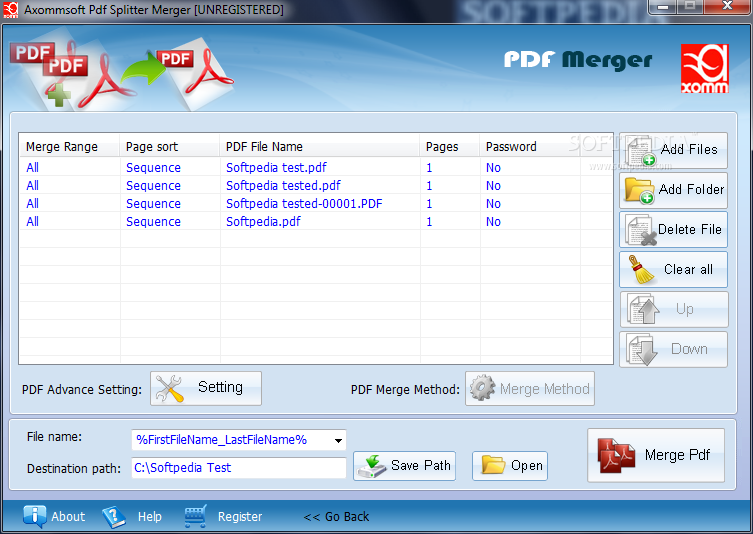This screenshot has height=534, width=753.
Task: Click All range of Softpedia.pdf row
Action: point(32,222)
